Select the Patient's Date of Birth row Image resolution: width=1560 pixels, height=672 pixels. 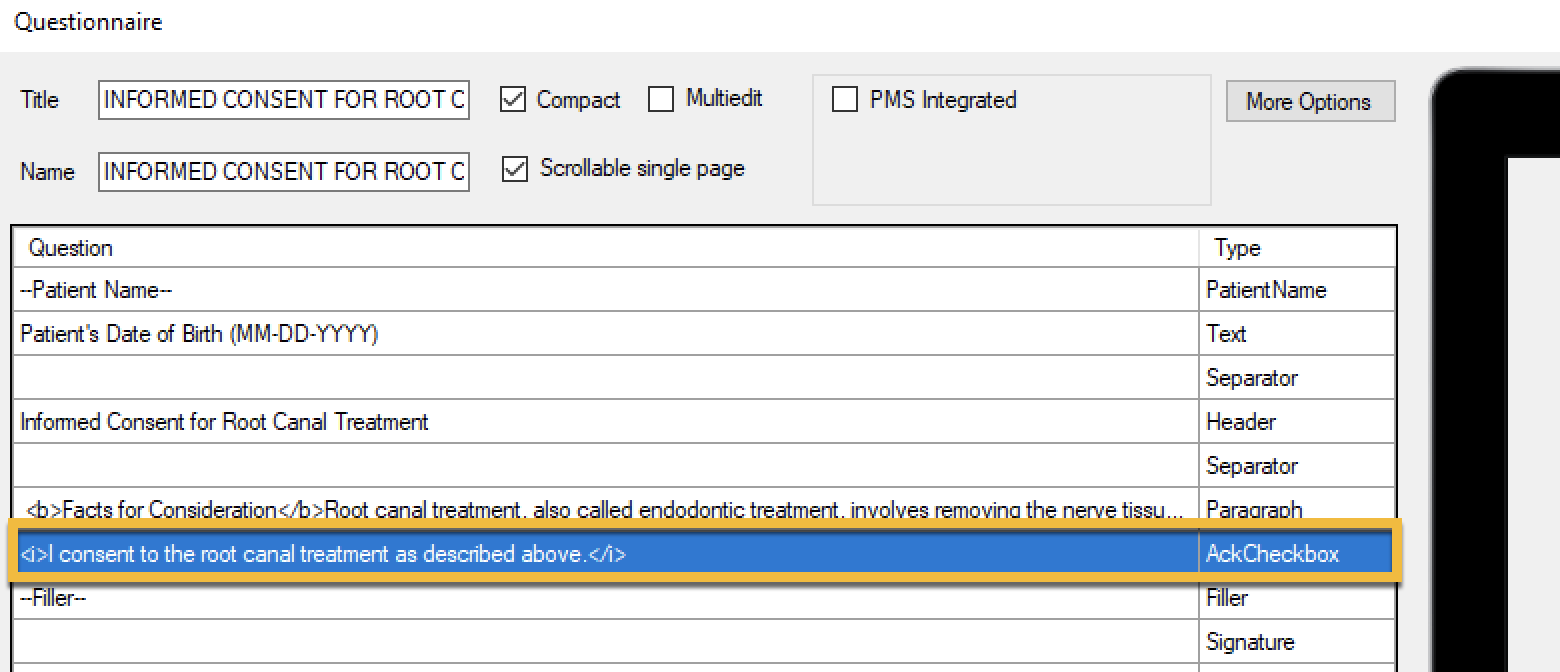705,334
